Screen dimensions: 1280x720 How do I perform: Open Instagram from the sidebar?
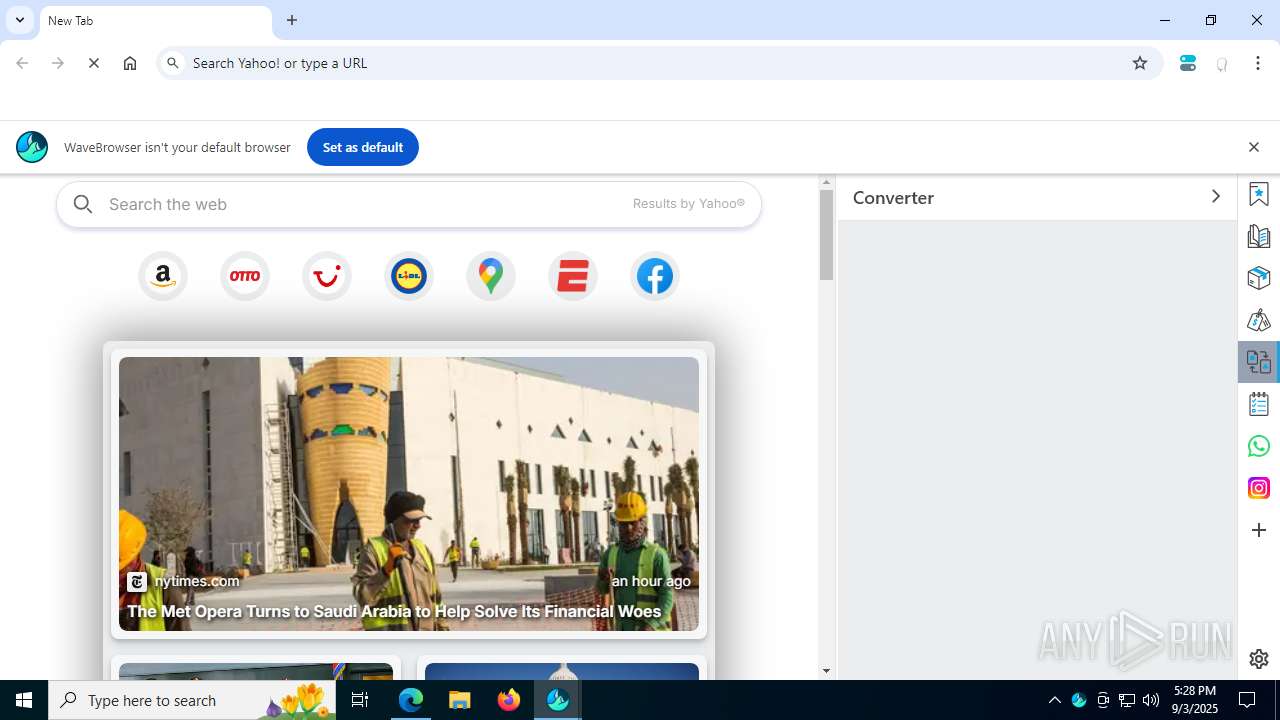pos(1259,488)
